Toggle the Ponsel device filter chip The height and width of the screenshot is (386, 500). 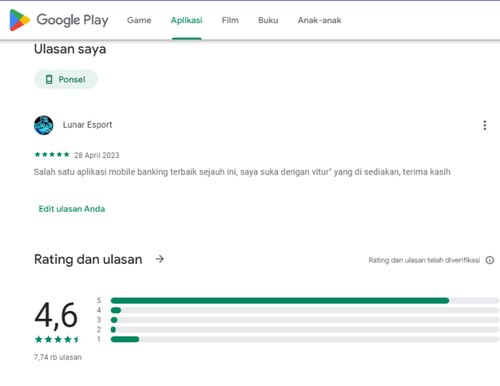pyautogui.click(x=66, y=79)
